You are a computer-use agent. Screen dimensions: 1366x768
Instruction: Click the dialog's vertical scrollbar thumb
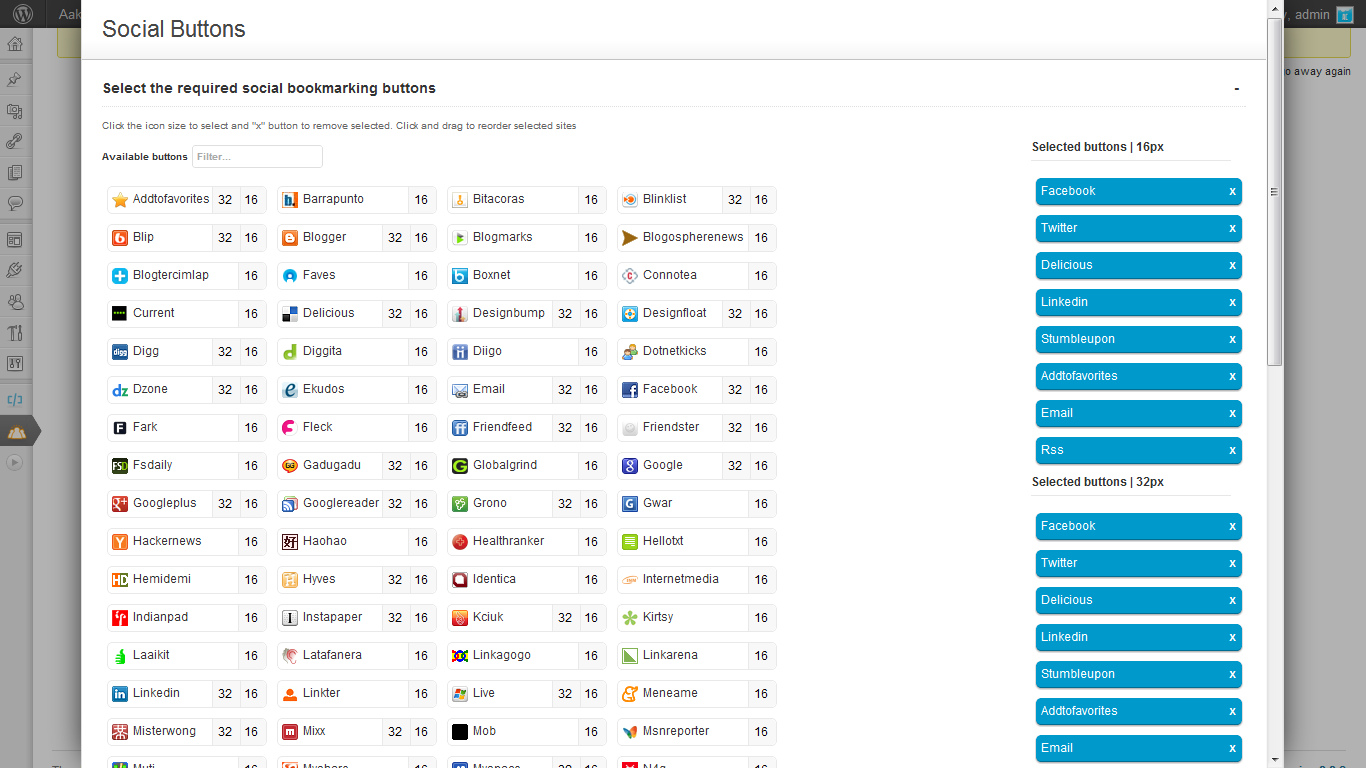pyautogui.click(x=1274, y=190)
